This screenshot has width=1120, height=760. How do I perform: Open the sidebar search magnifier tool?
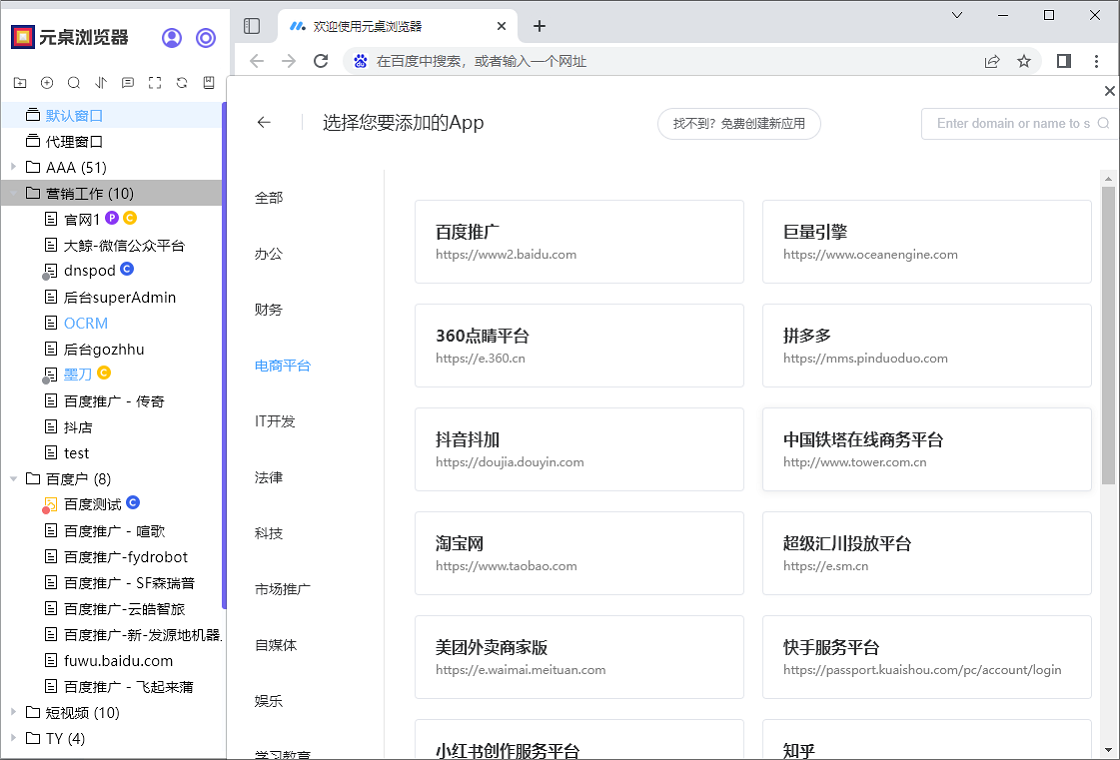coord(74,83)
